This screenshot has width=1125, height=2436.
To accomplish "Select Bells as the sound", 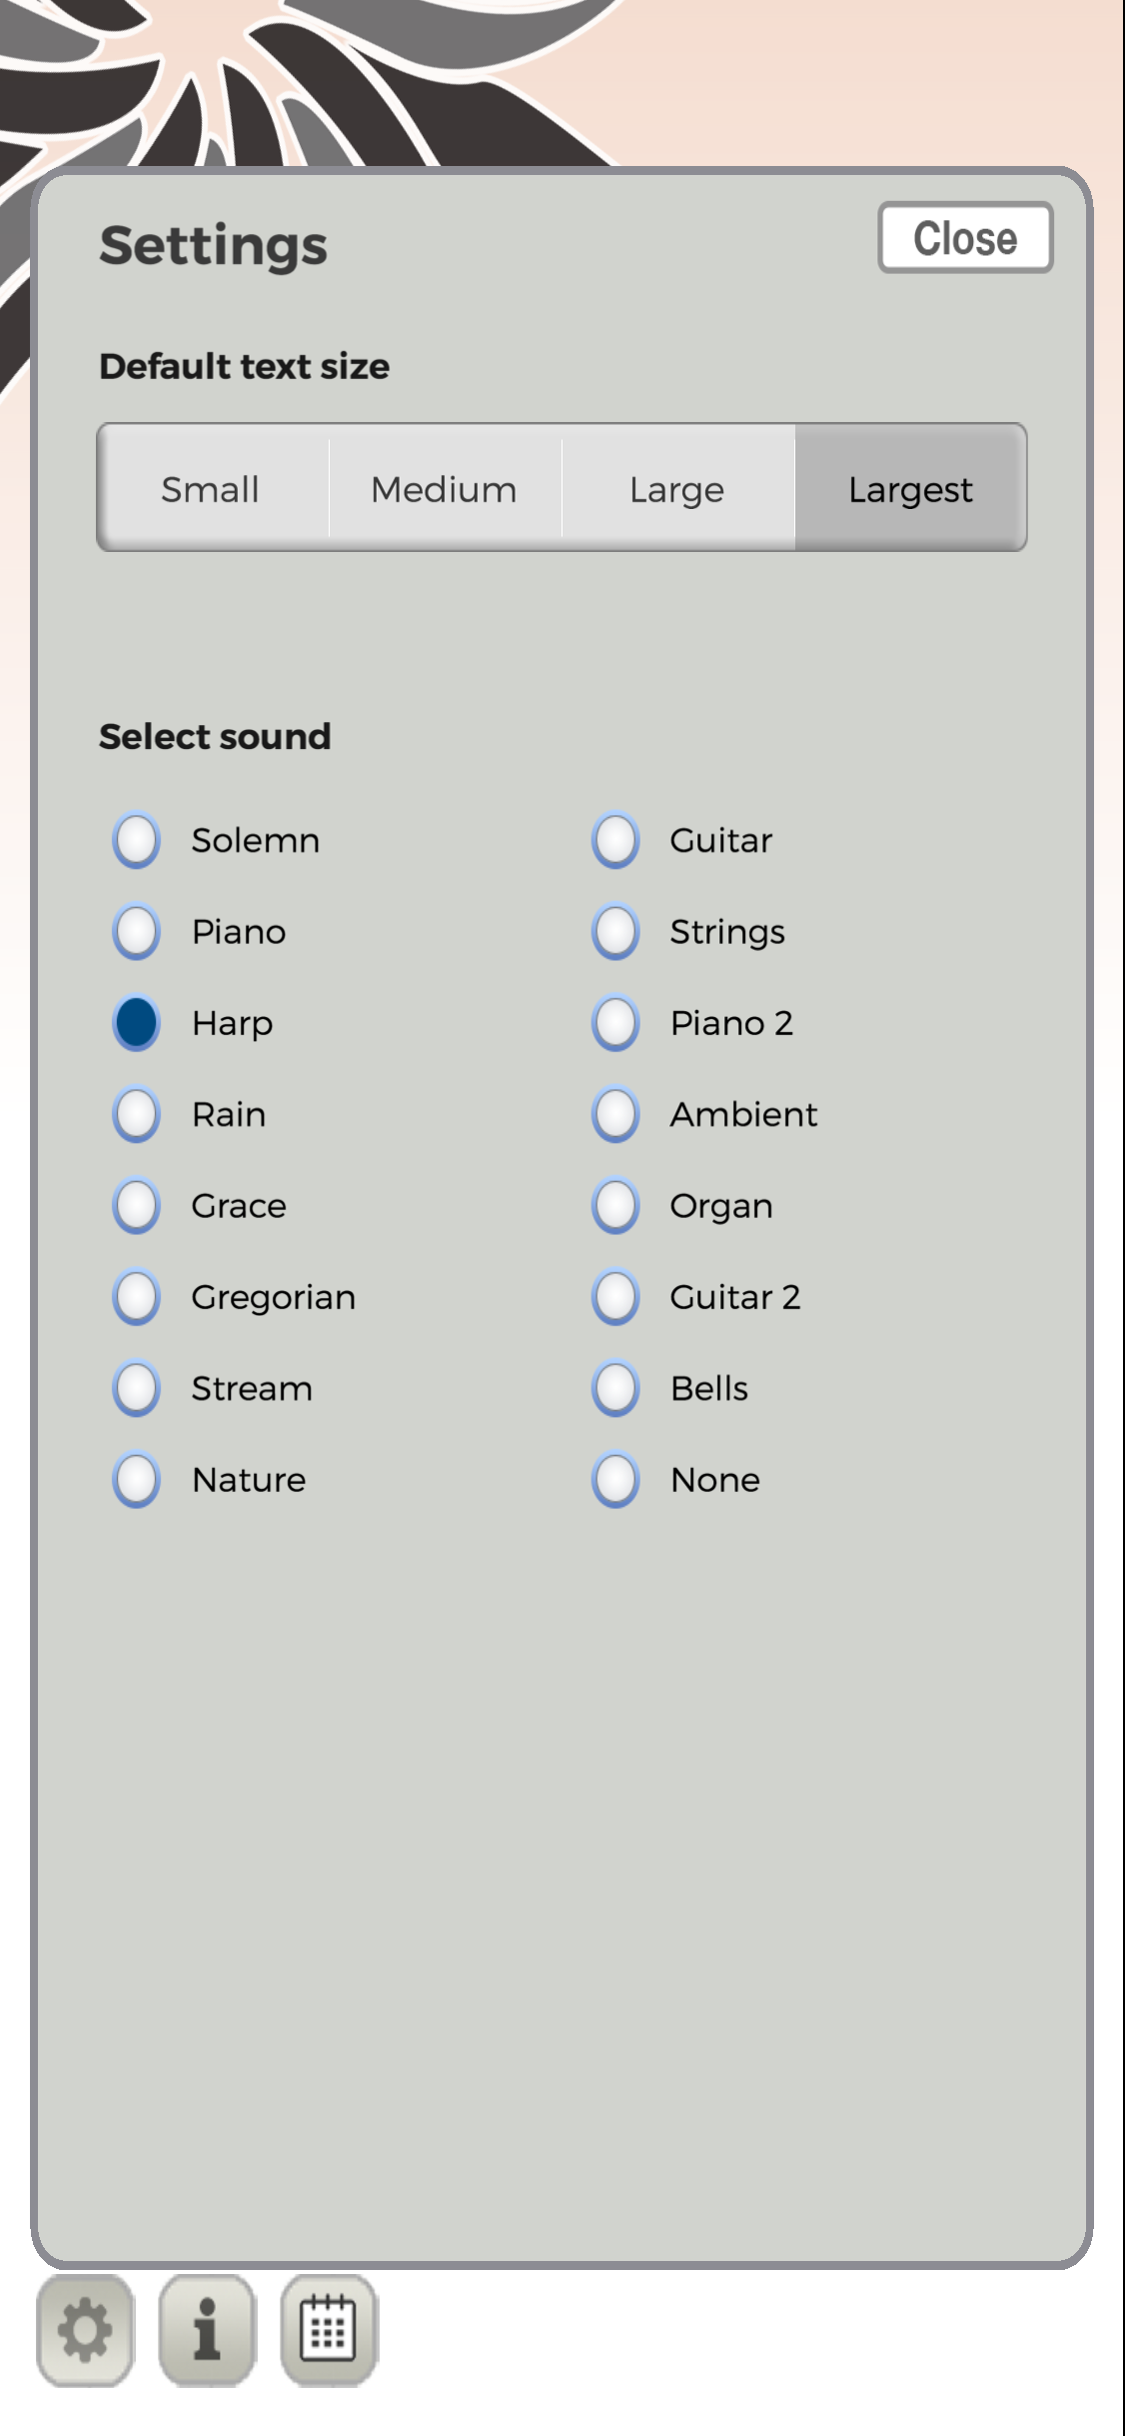I will [x=615, y=1388].
